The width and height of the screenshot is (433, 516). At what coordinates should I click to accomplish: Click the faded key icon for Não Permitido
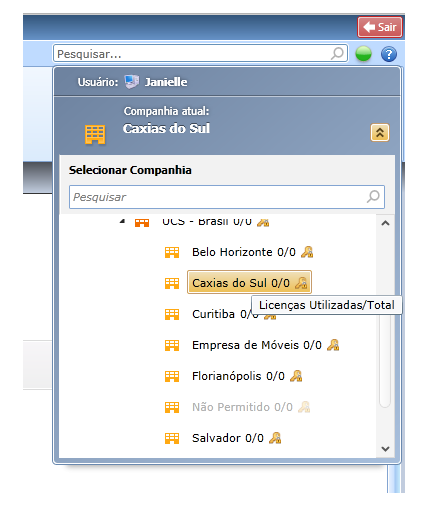click(x=304, y=407)
